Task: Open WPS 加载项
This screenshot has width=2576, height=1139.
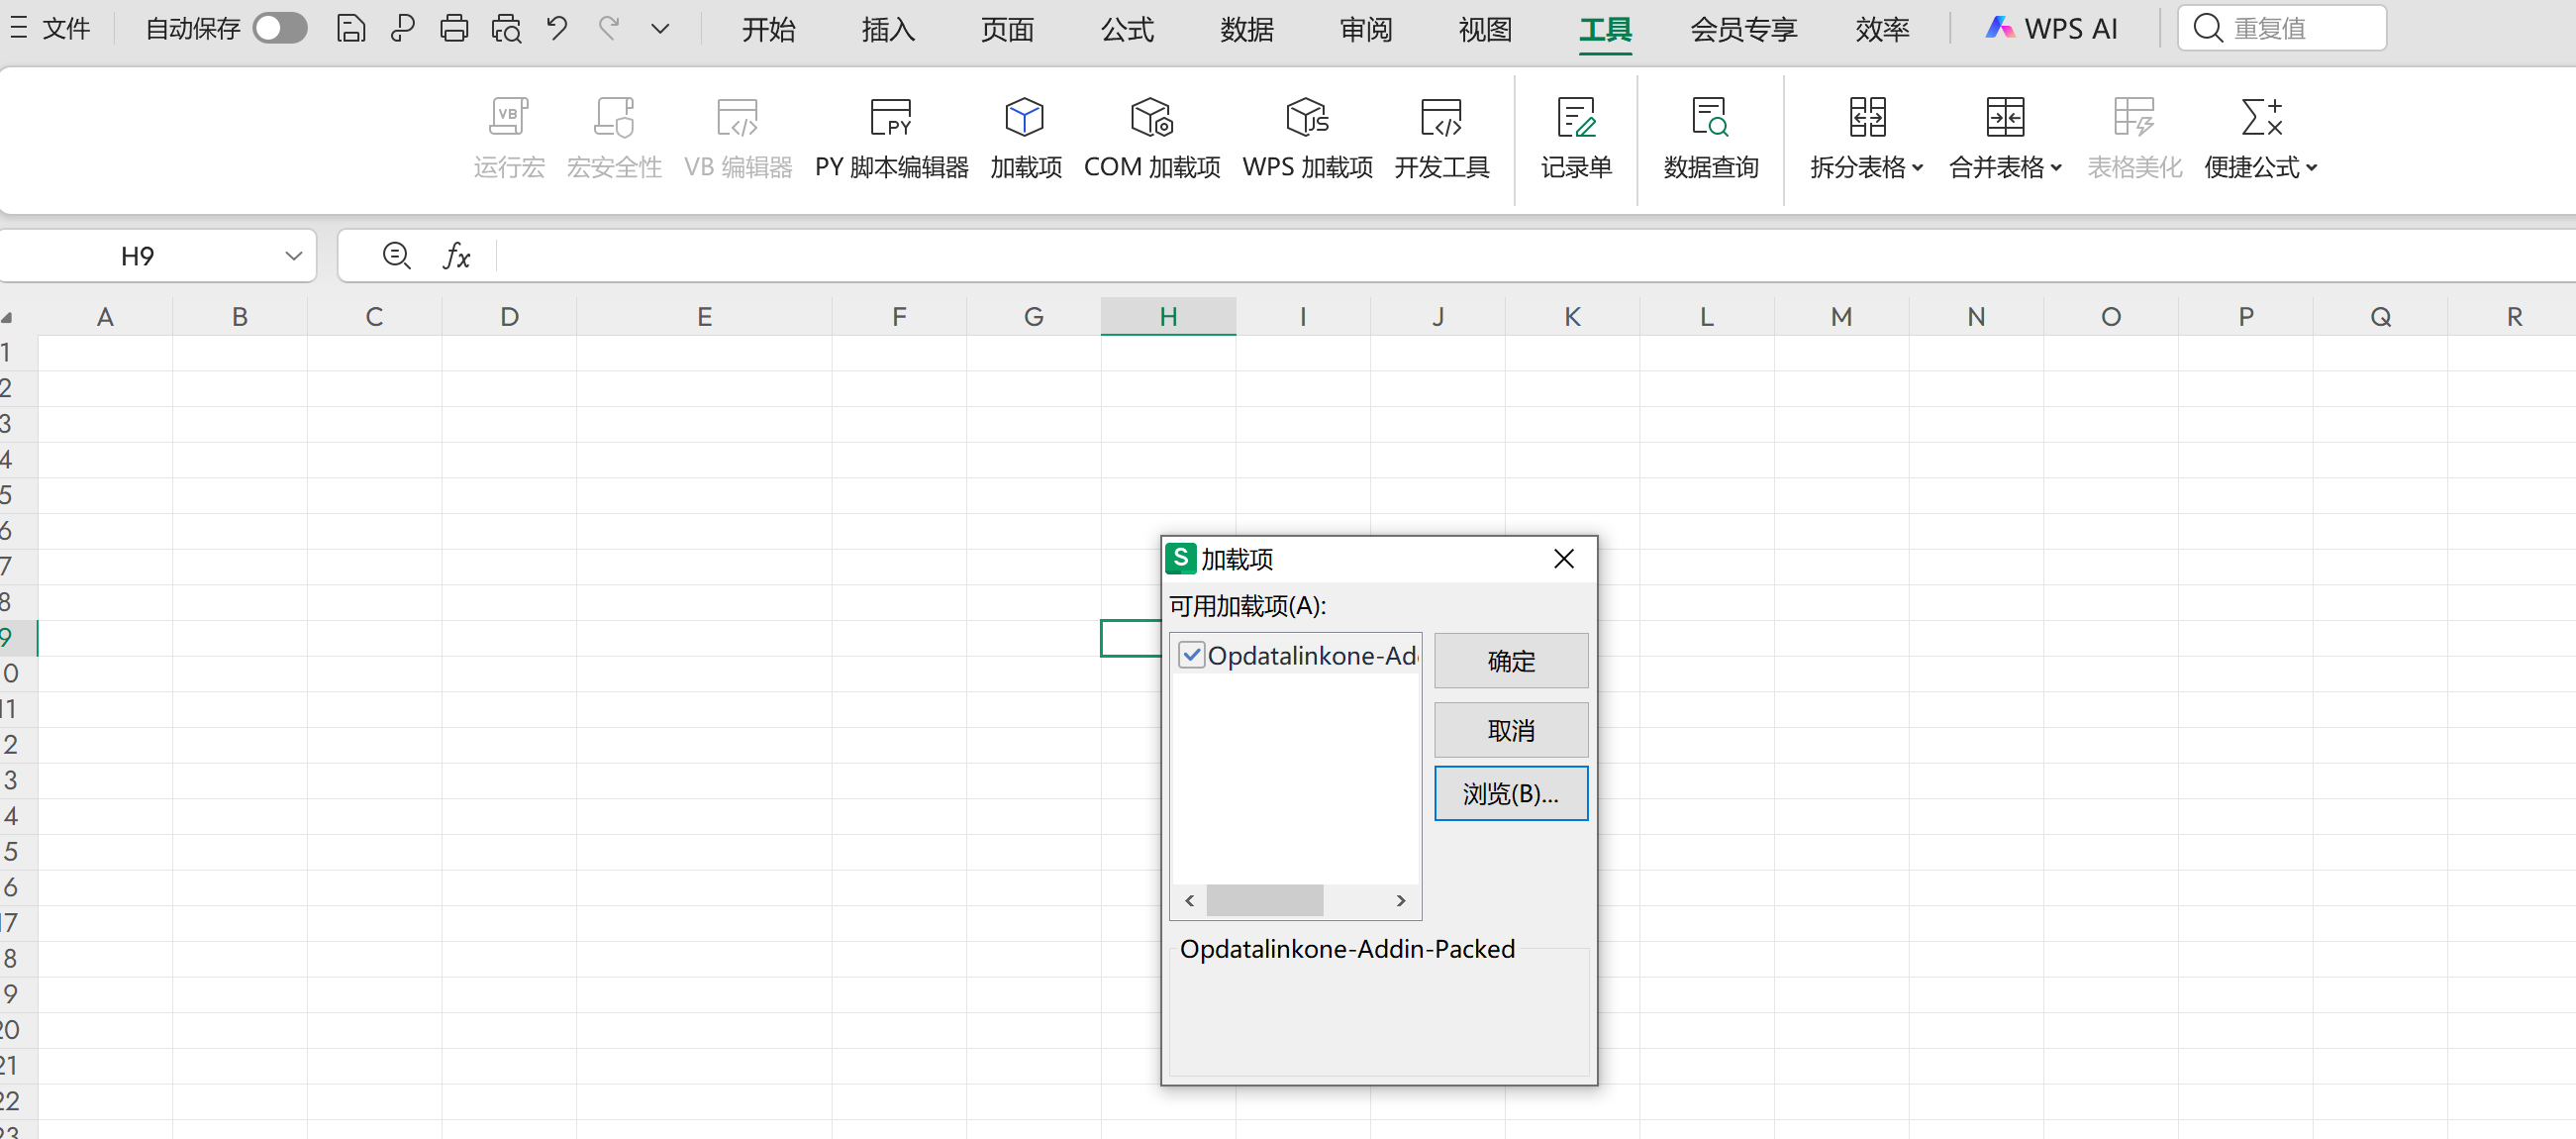Action: coord(1307,135)
